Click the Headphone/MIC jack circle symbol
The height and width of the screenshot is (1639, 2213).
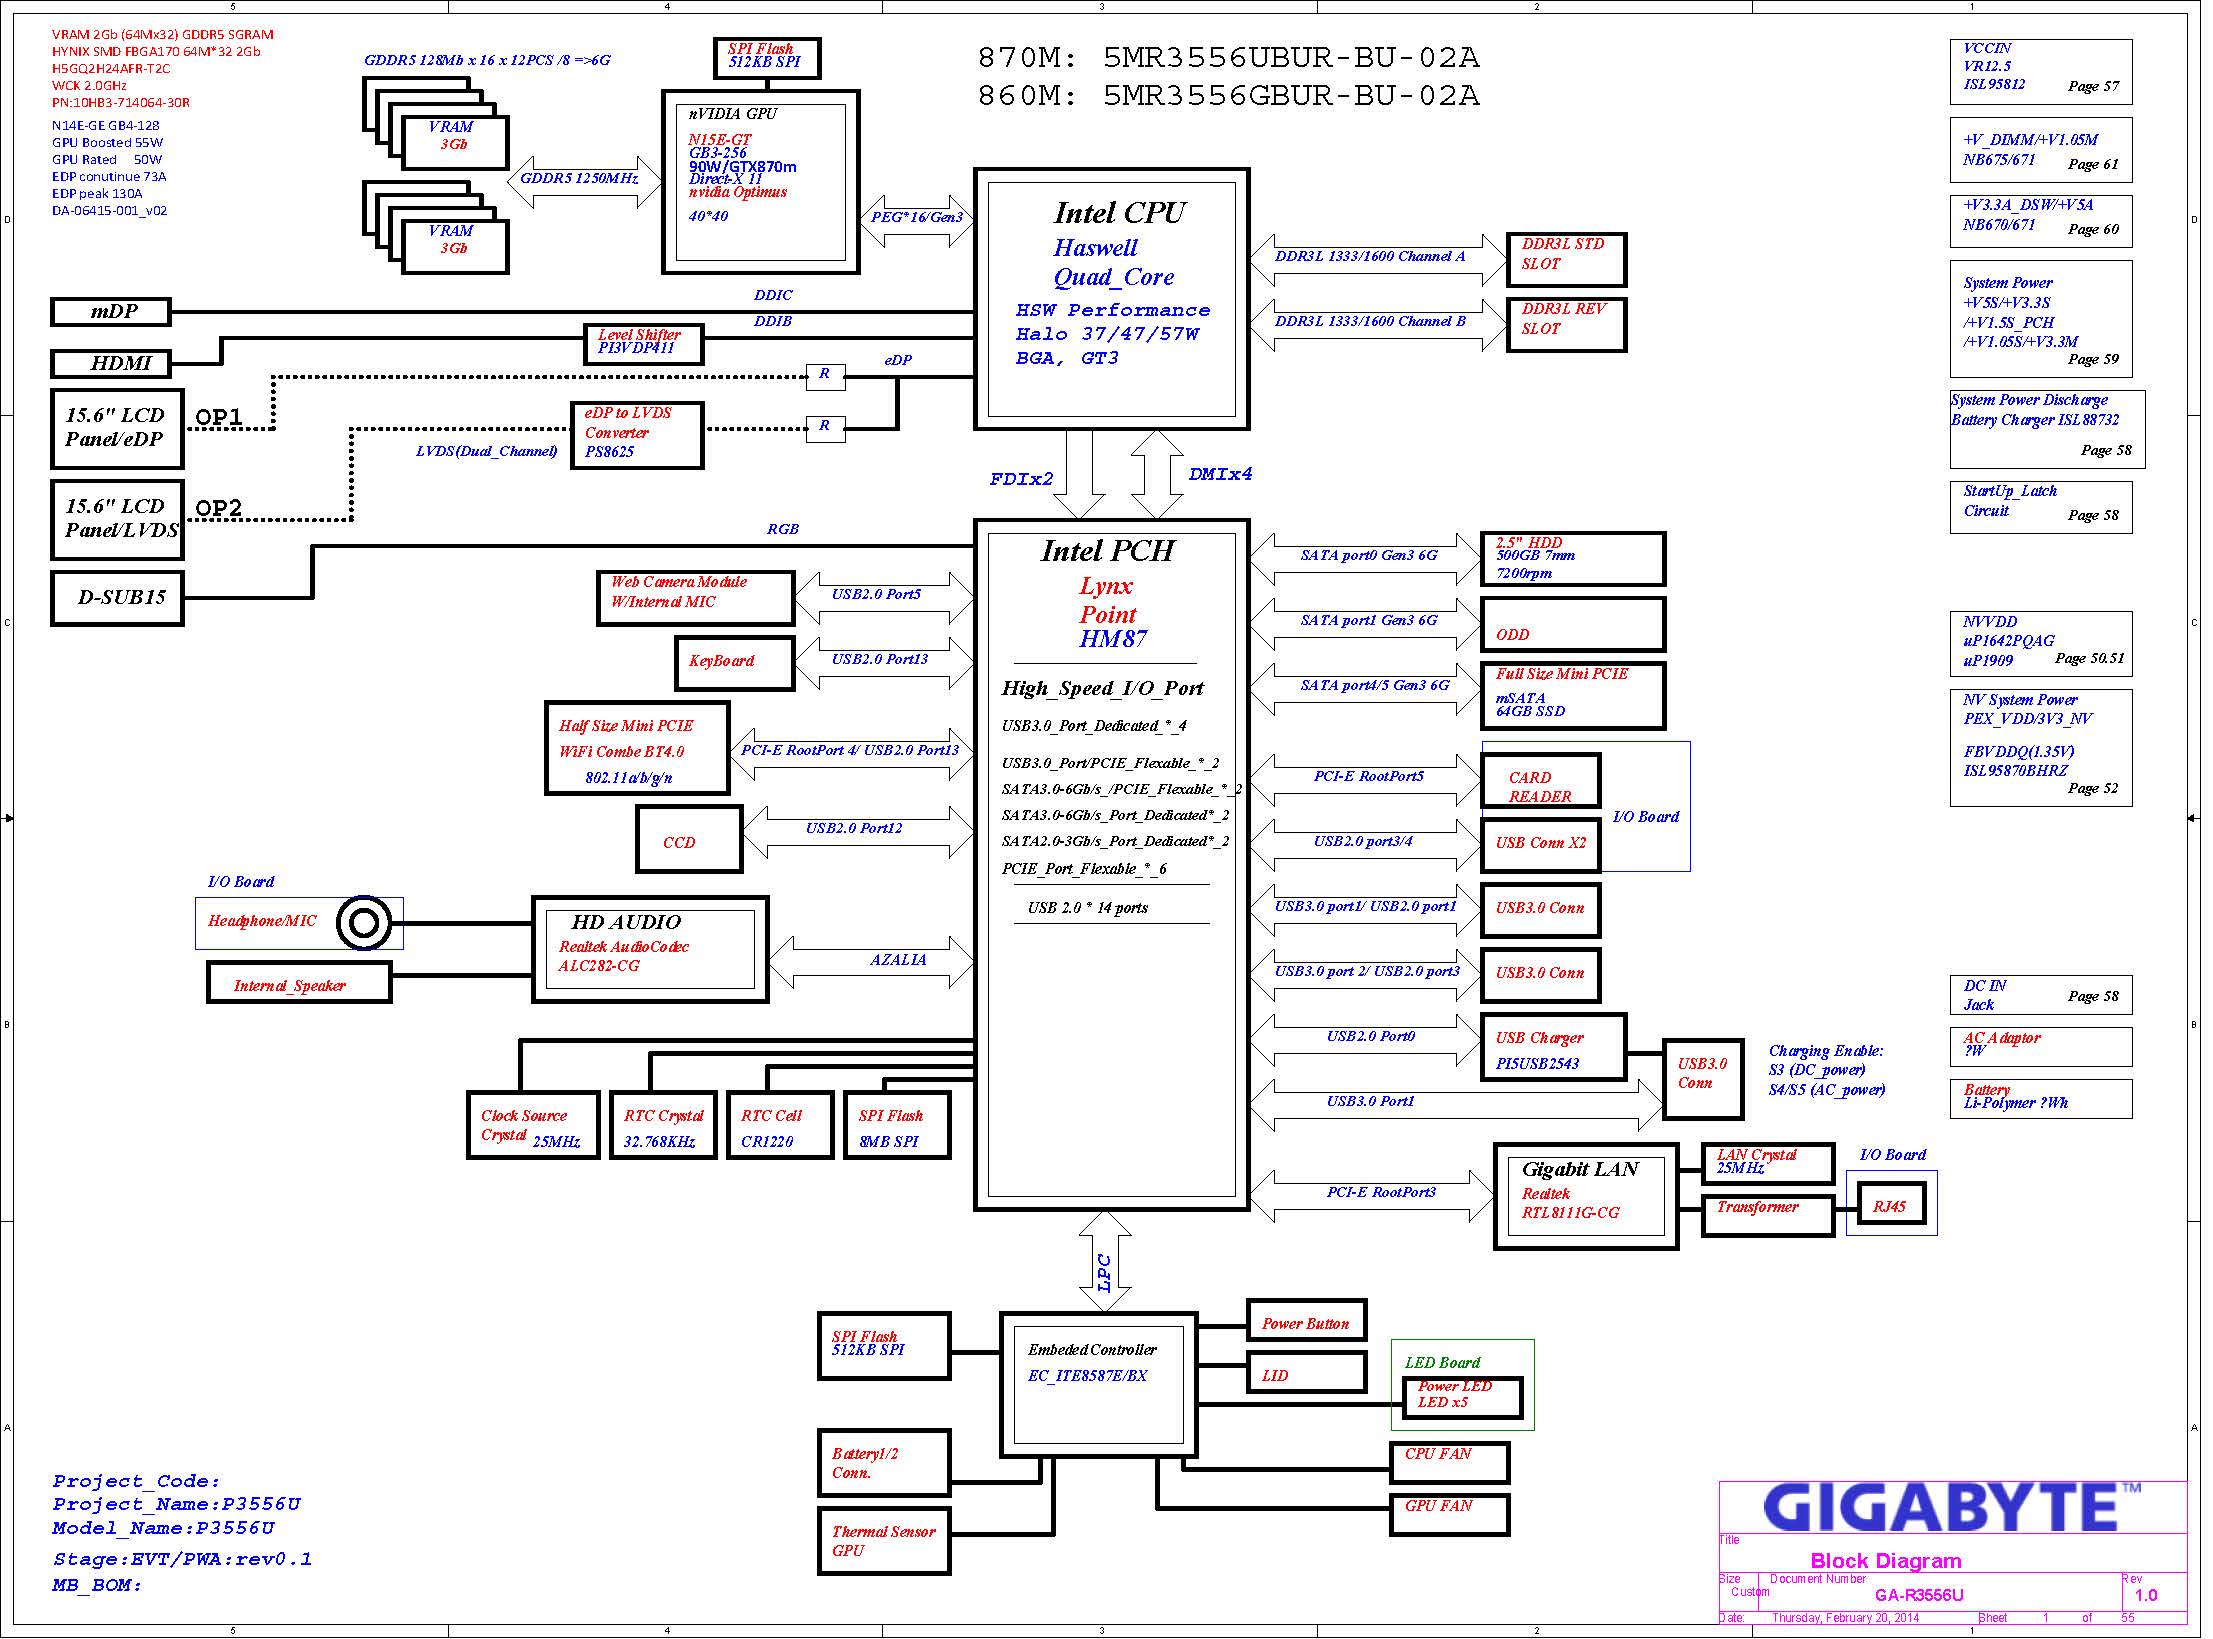click(363, 923)
